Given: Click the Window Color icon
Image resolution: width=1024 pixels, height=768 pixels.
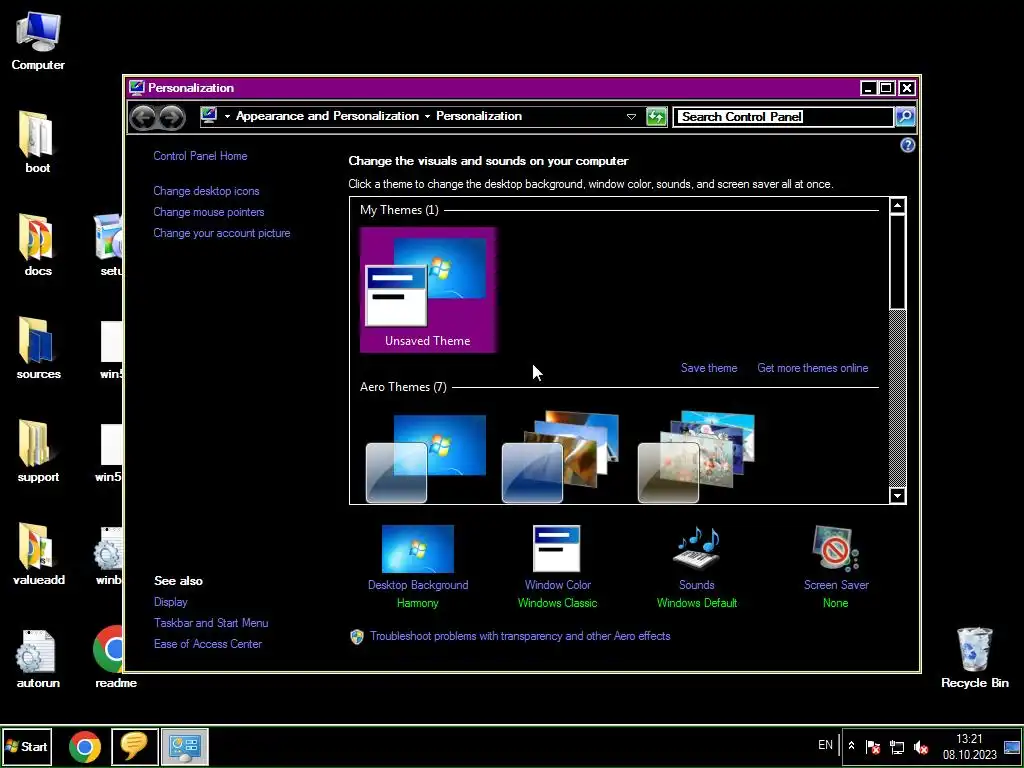Looking at the screenshot, I should click(x=556, y=549).
